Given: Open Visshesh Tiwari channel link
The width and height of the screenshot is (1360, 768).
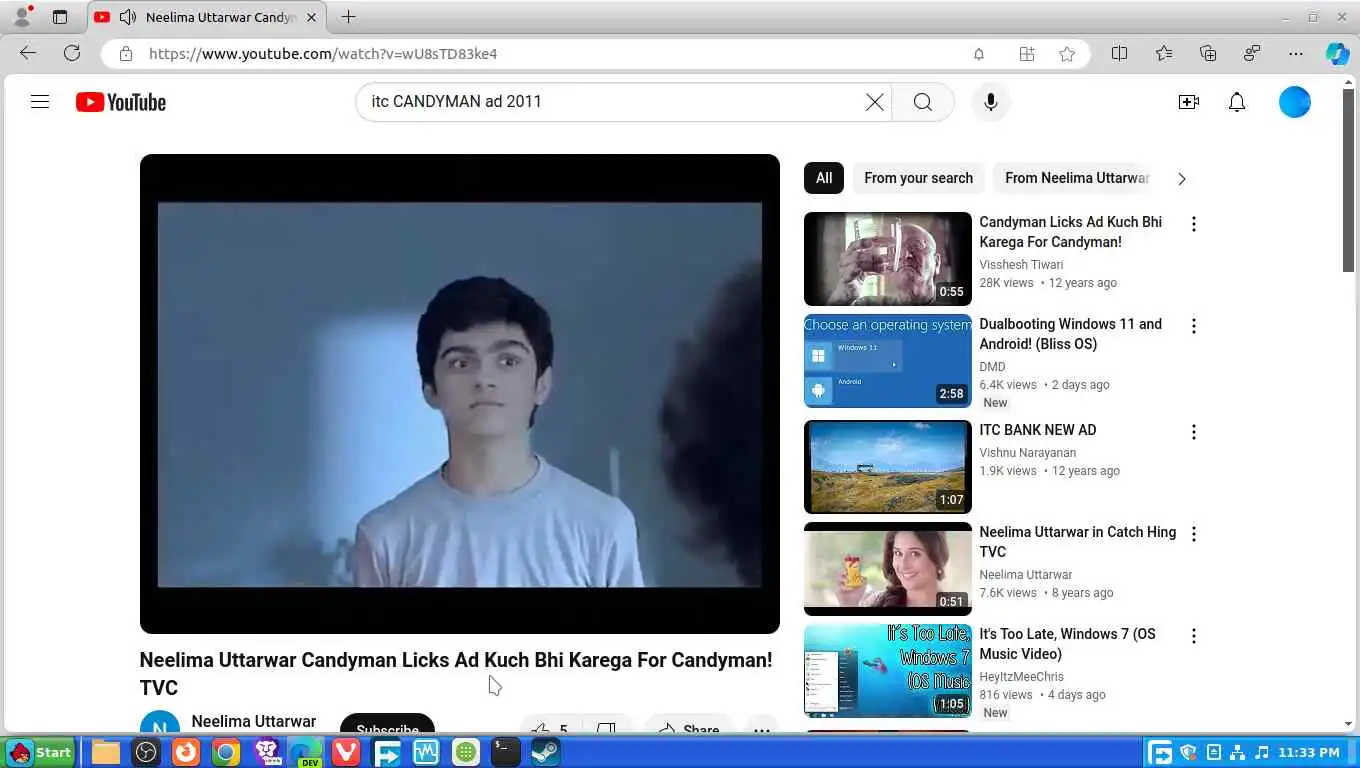Looking at the screenshot, I should pyautogui.click(x=1021, y=265).
